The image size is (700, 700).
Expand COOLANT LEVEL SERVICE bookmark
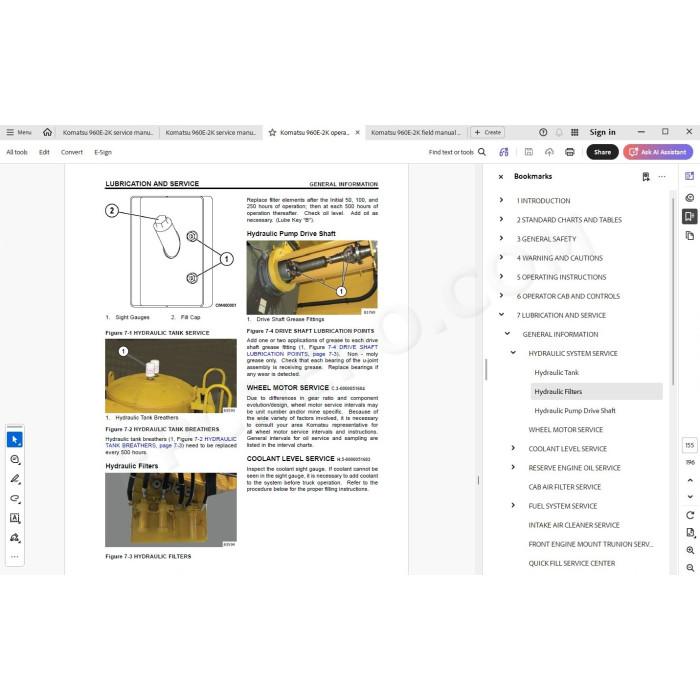(513, 448)
